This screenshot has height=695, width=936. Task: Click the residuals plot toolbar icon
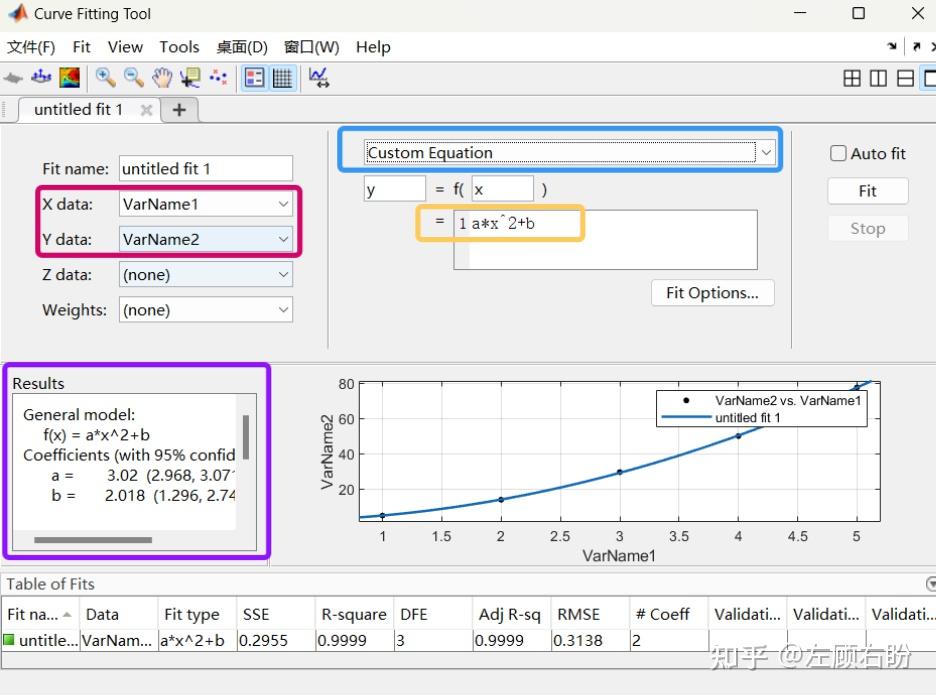tap(41, 78)
